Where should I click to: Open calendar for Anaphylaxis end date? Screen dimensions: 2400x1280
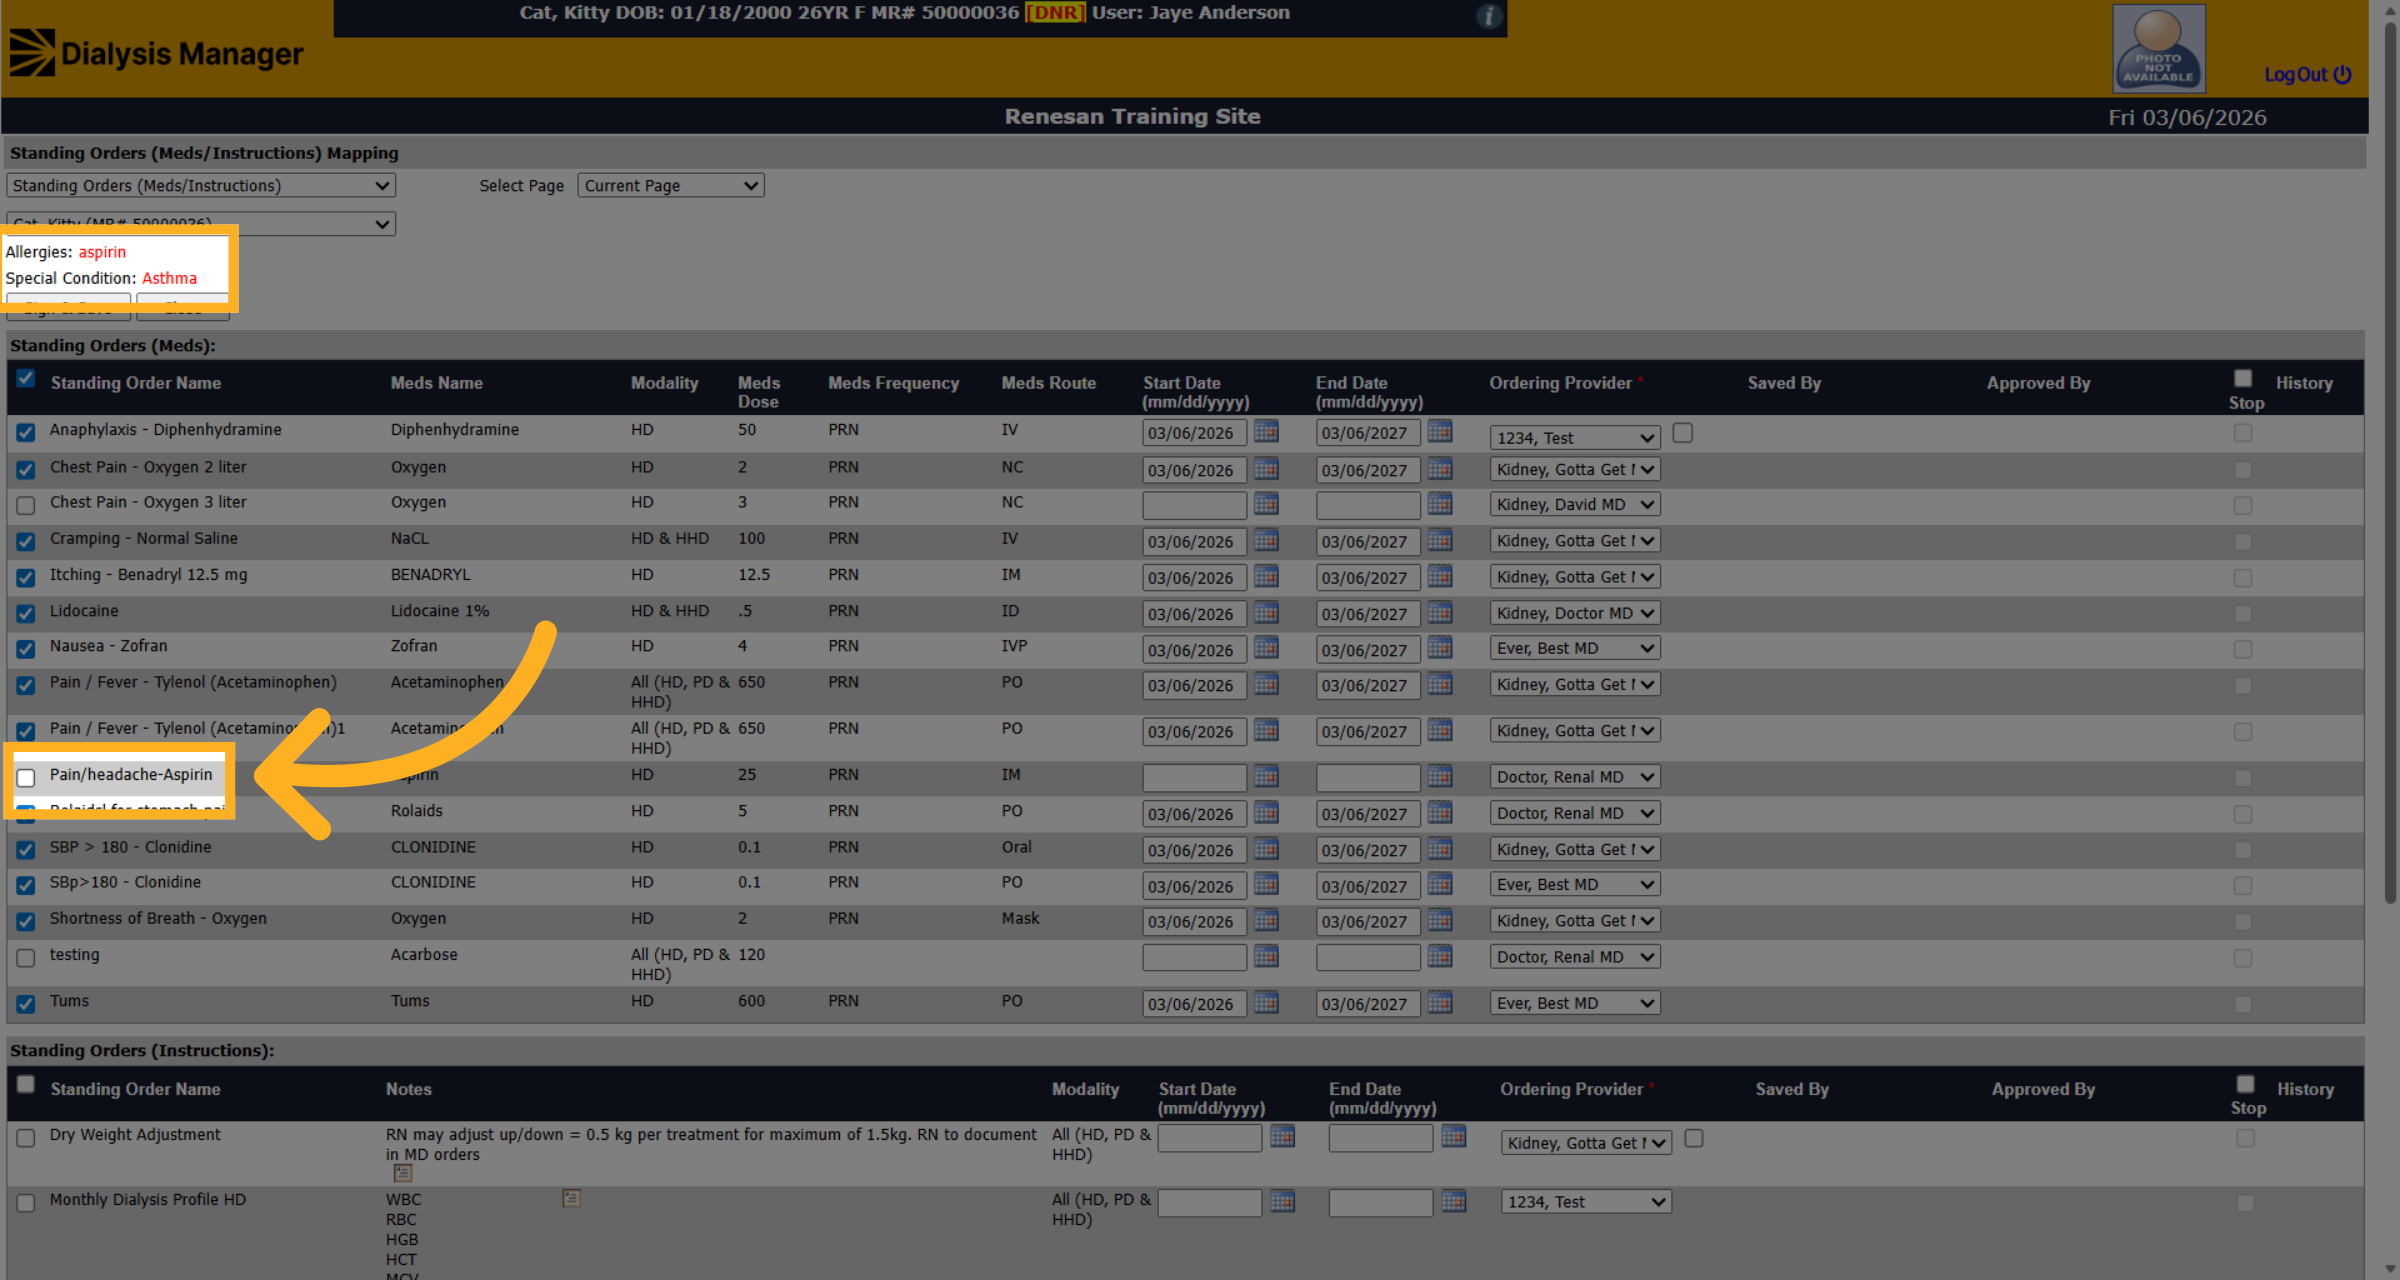(x=1440, y=431)
